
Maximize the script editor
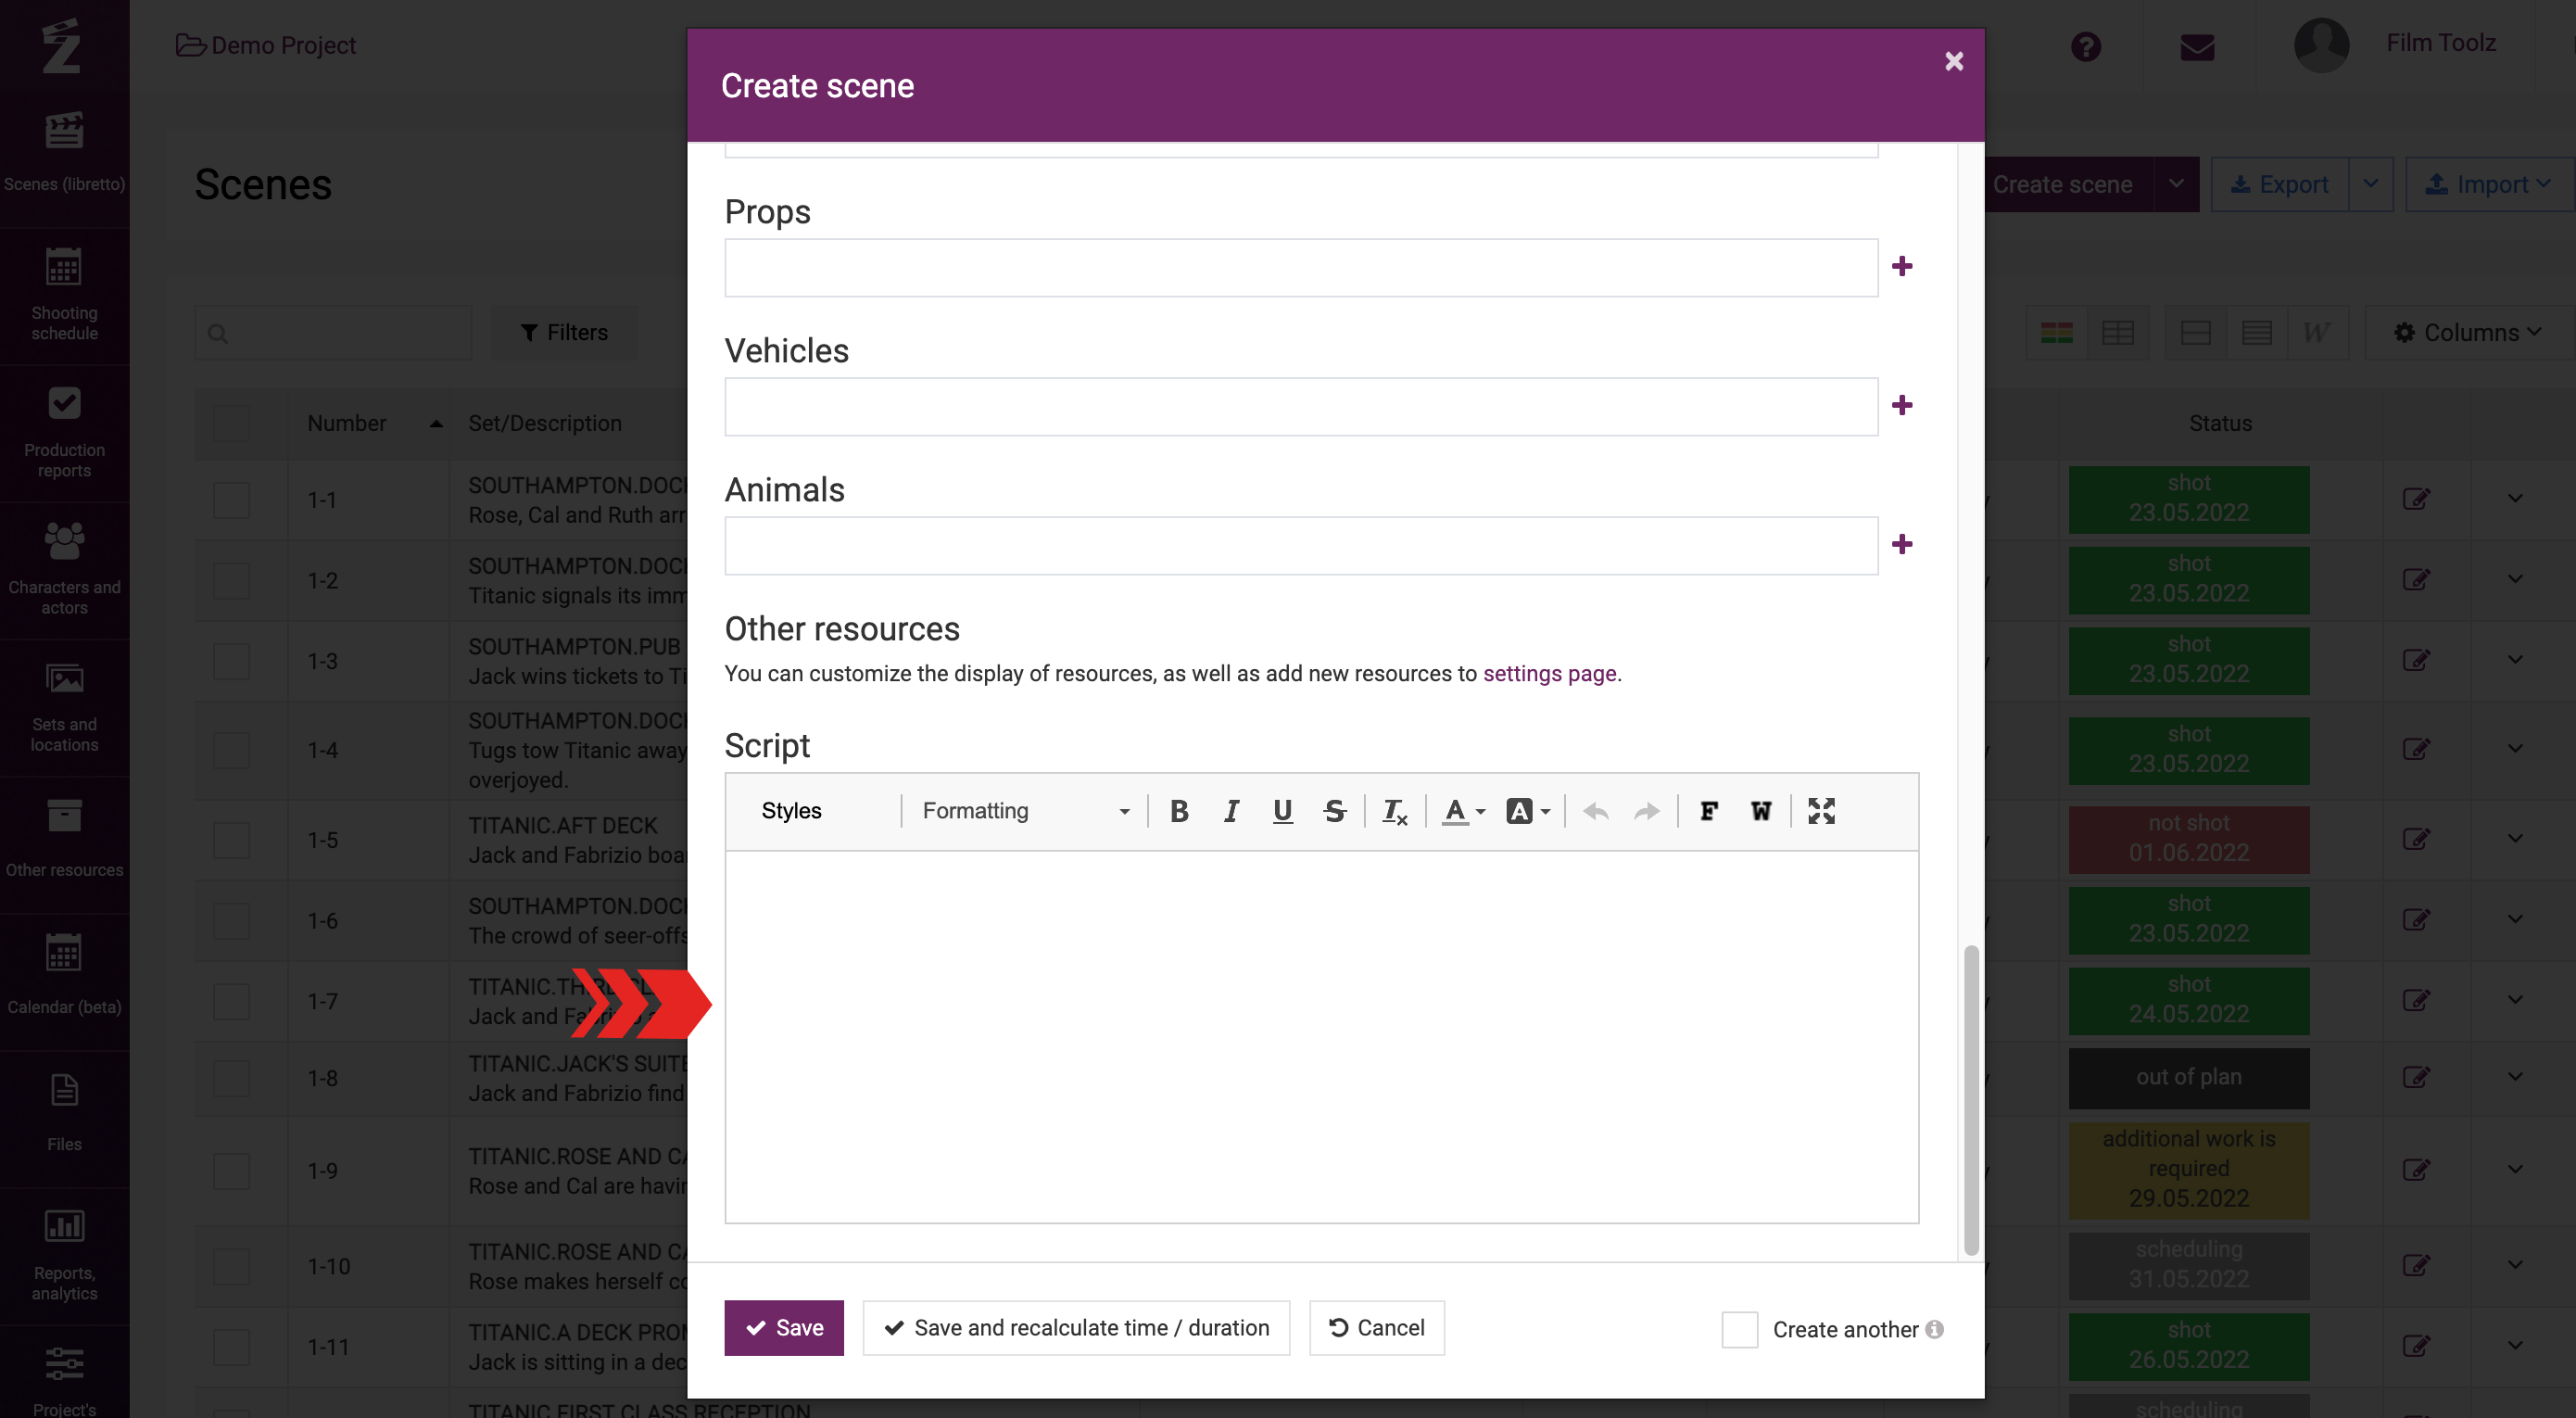1821,811
